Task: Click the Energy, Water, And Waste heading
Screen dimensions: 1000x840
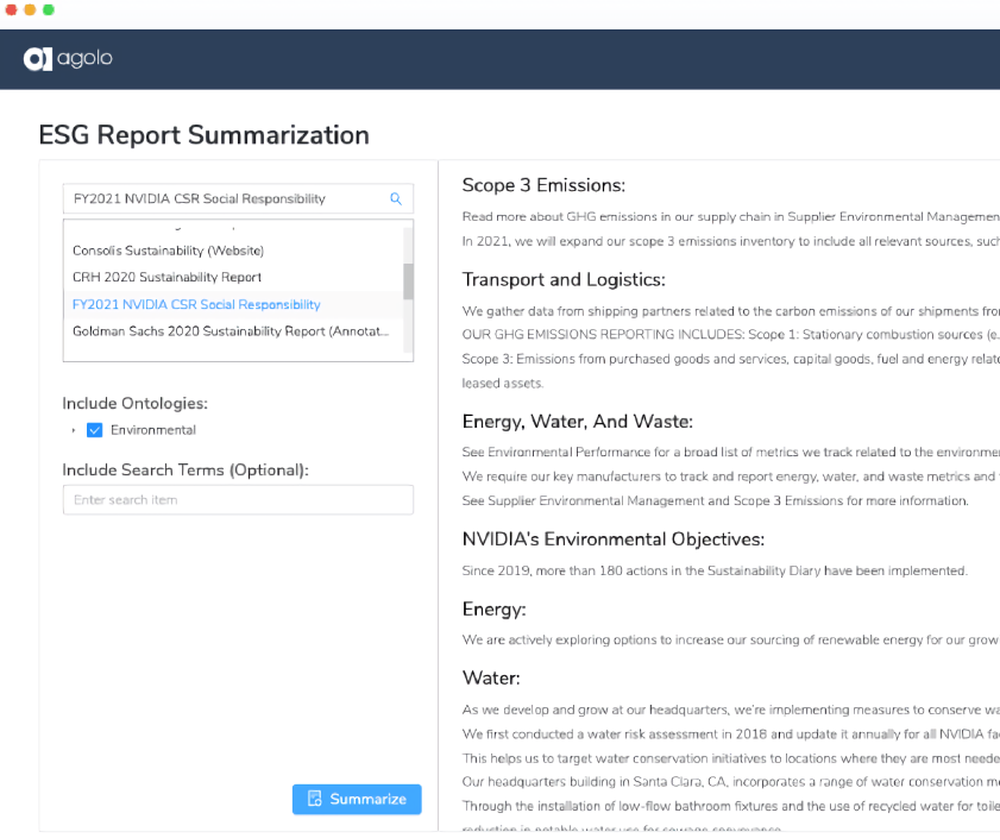Action: [577, 422]
